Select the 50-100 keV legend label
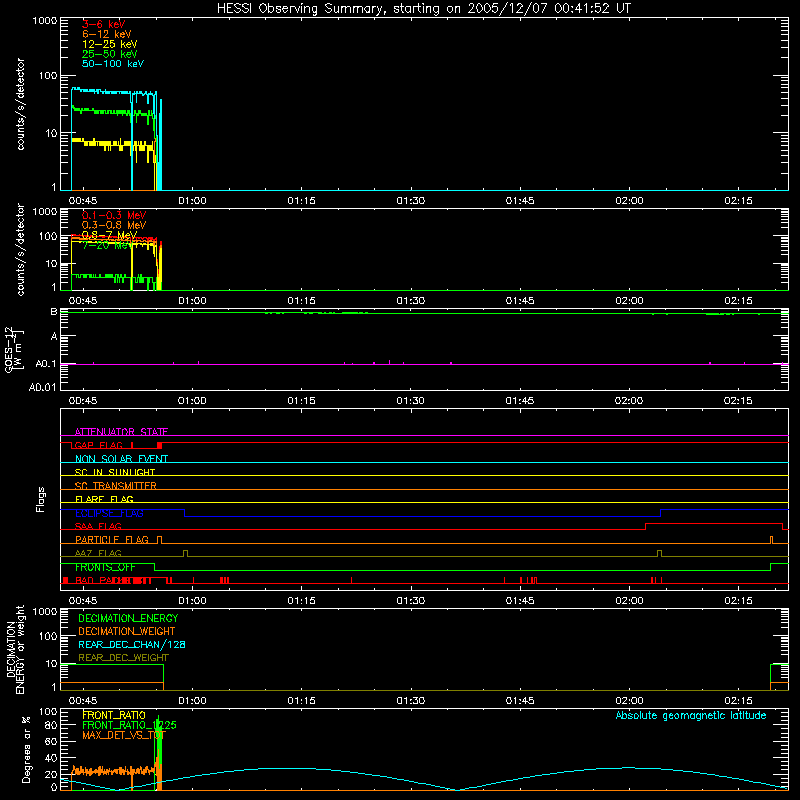The width and height of the screenshot is (800, 800). [x=113, y=64]
